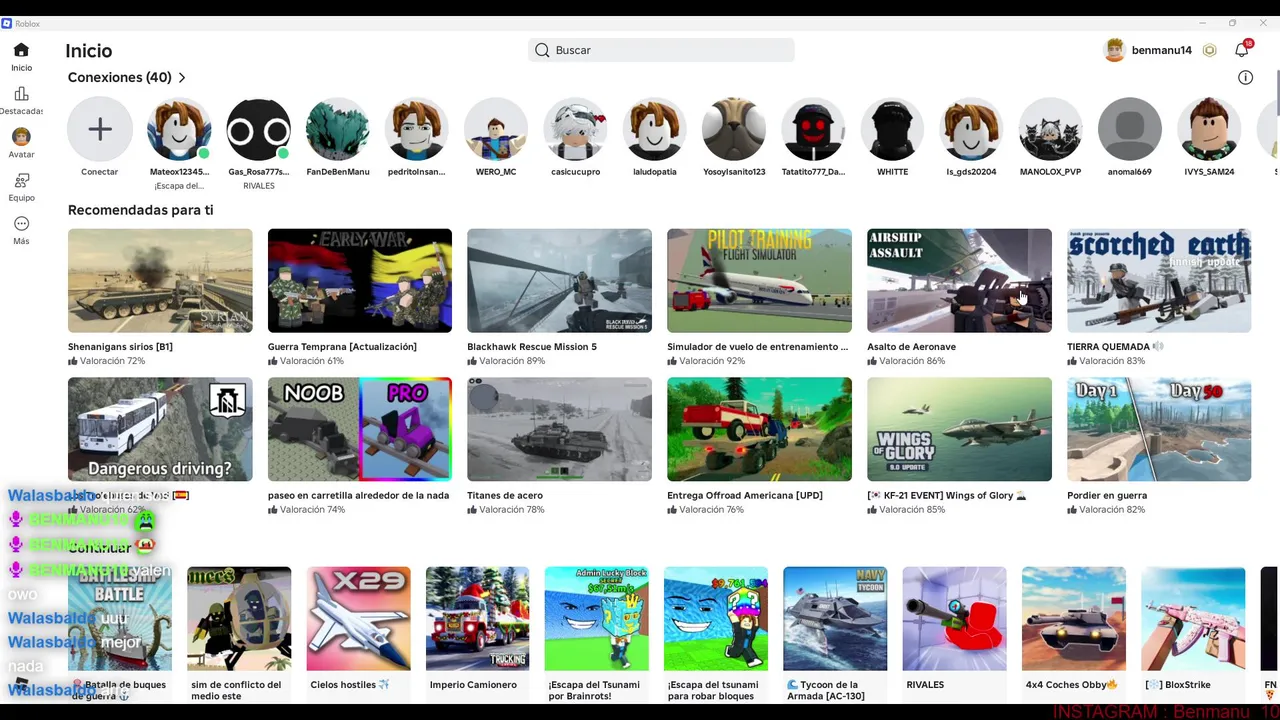The image size is (1280, 720).
Task: Open Shenanigans sirios game thumbnail
Action: 160,280
